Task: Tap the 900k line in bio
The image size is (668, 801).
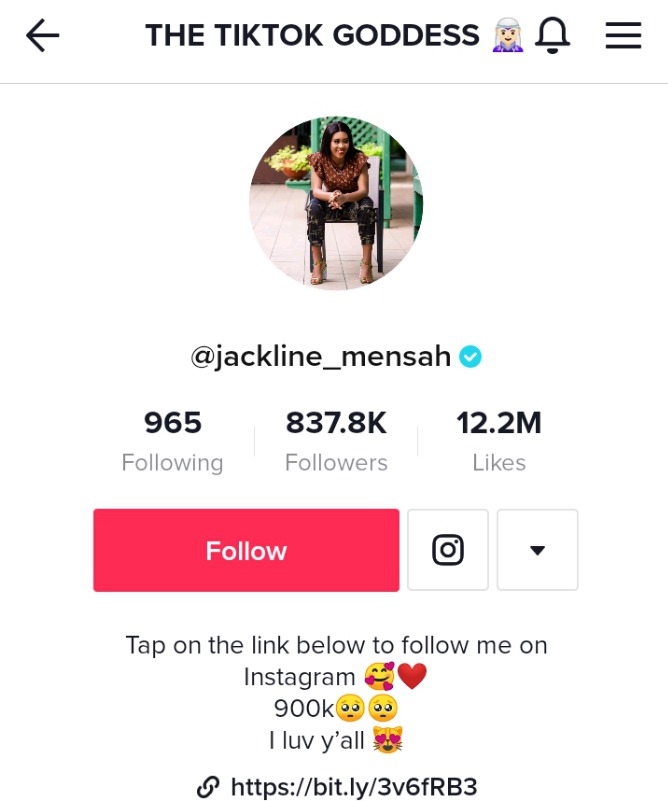Action: (336, 708)
